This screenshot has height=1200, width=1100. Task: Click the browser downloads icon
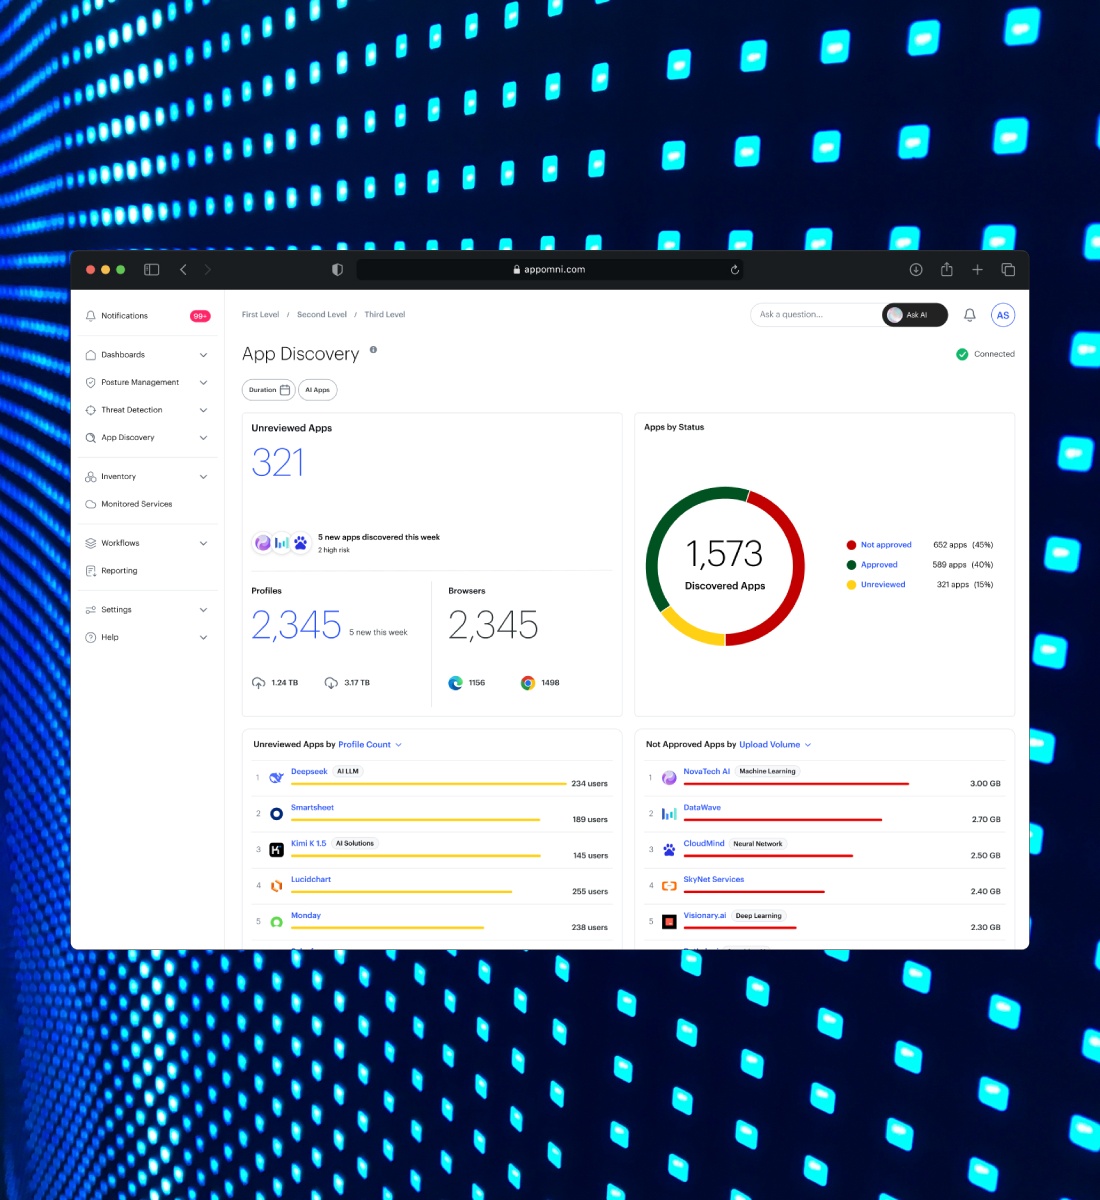(x=915, y=270)
